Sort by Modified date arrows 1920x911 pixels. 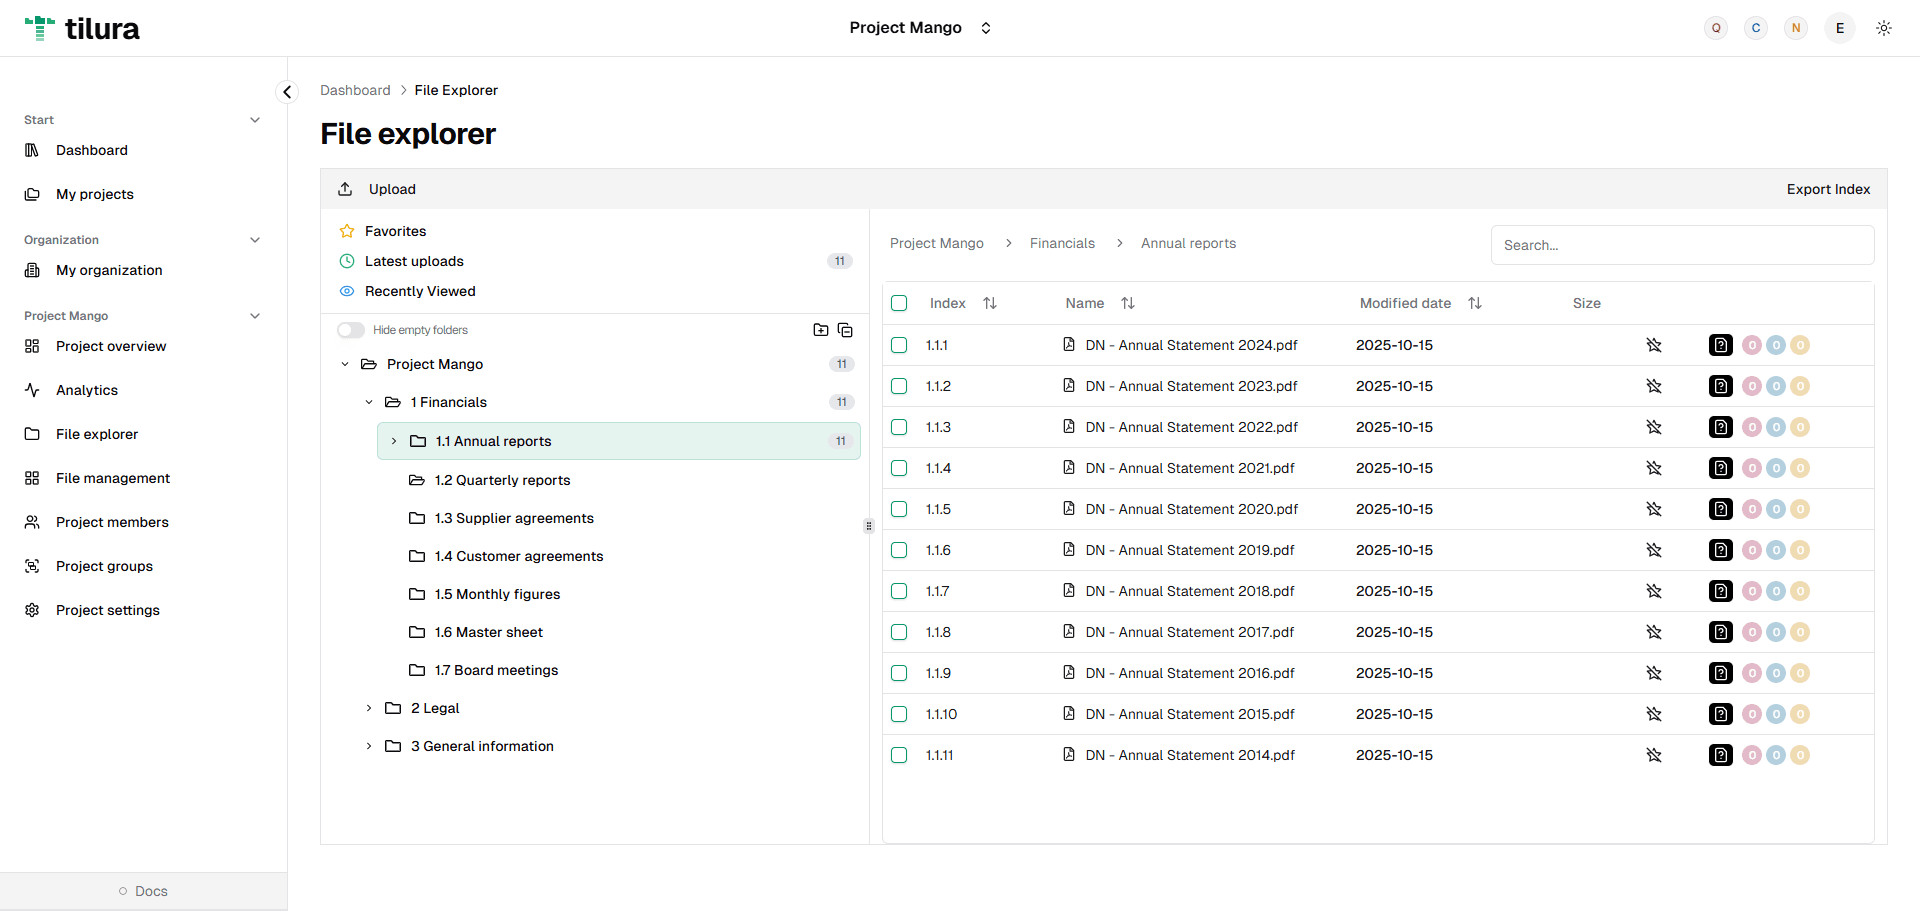click(x=1475, y=303)
